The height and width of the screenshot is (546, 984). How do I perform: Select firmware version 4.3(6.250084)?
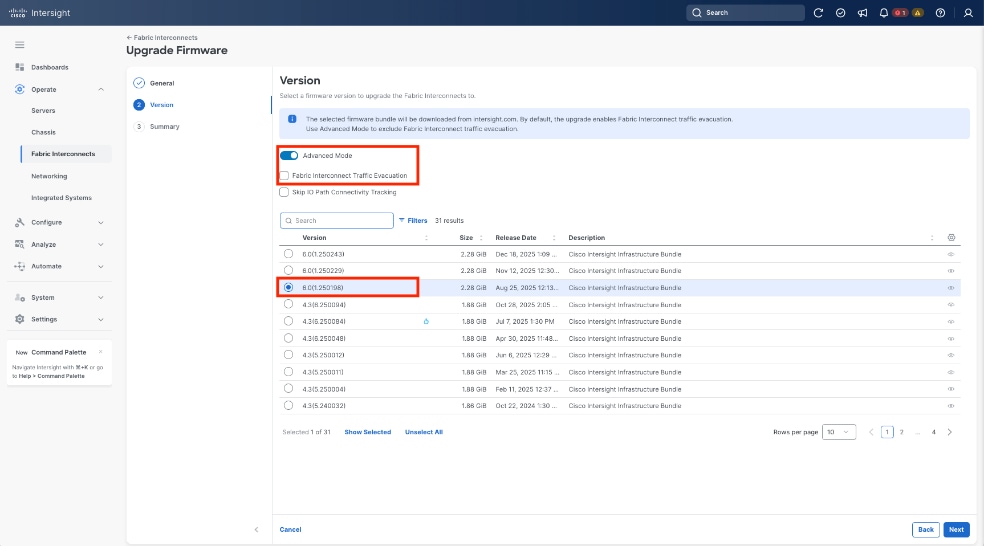288,321
